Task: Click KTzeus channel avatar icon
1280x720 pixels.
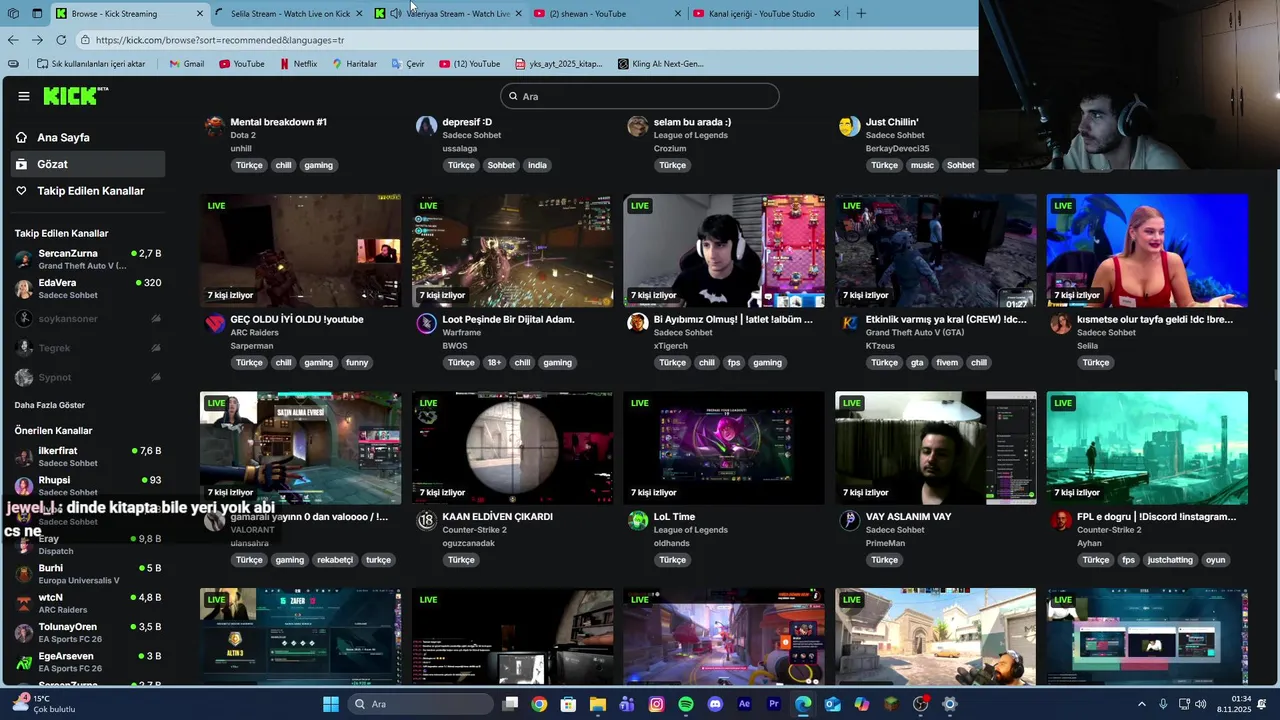Action: click(850, 323)
